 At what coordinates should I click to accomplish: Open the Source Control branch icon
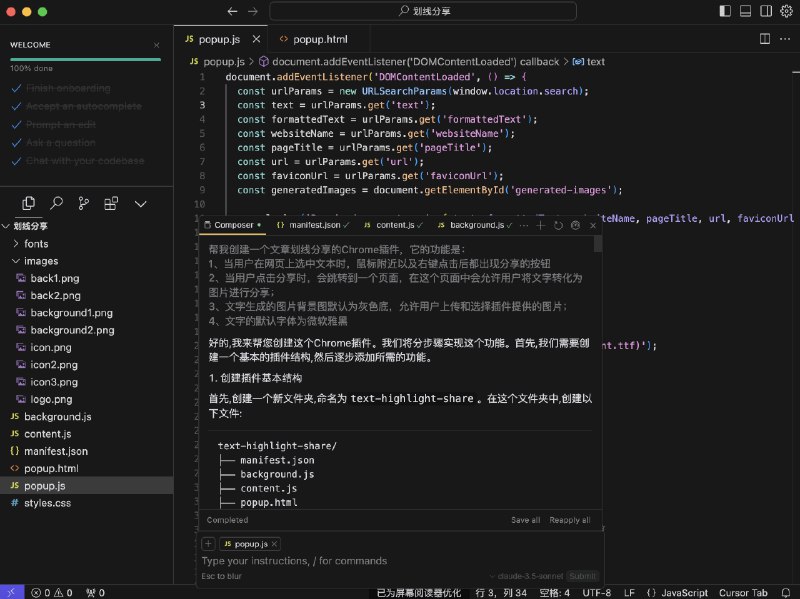coord(84,204)
